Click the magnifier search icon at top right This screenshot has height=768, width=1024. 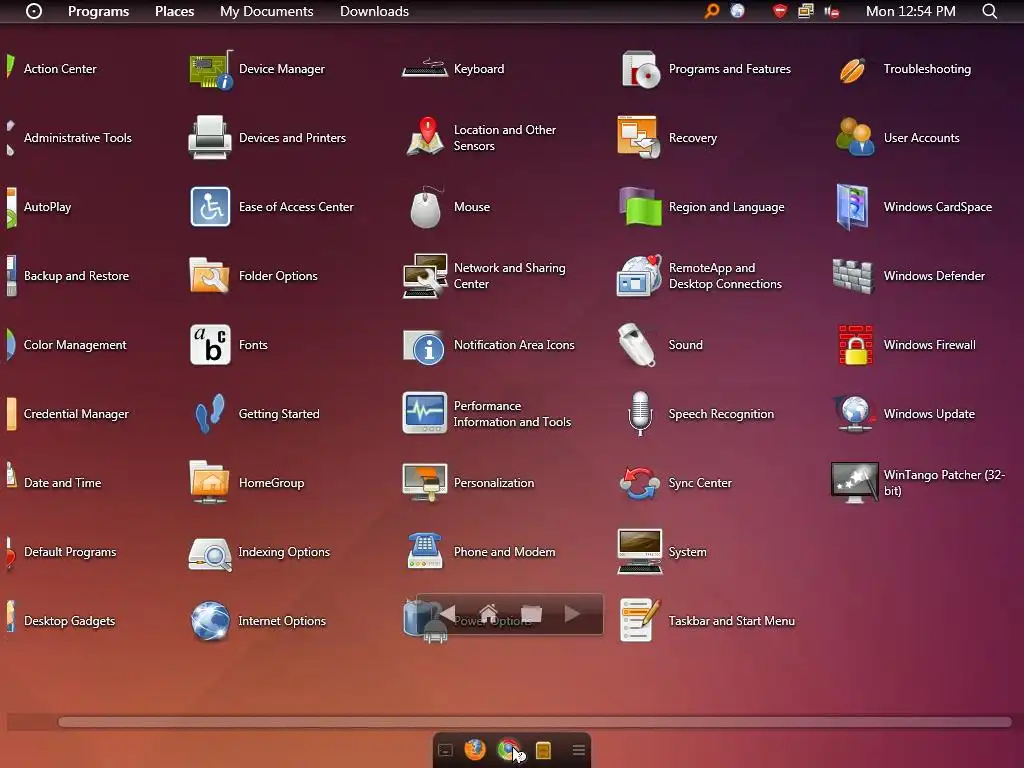tap(989, 11)
